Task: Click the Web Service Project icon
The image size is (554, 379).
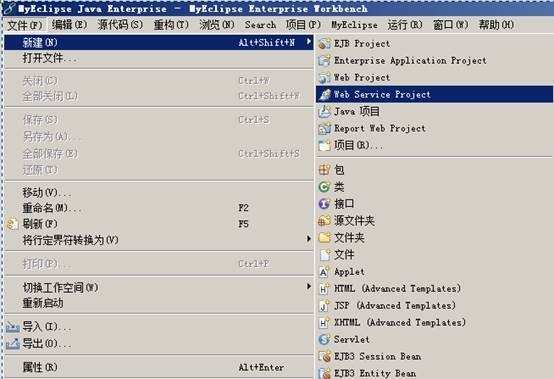Action: [x=324, y=94]
